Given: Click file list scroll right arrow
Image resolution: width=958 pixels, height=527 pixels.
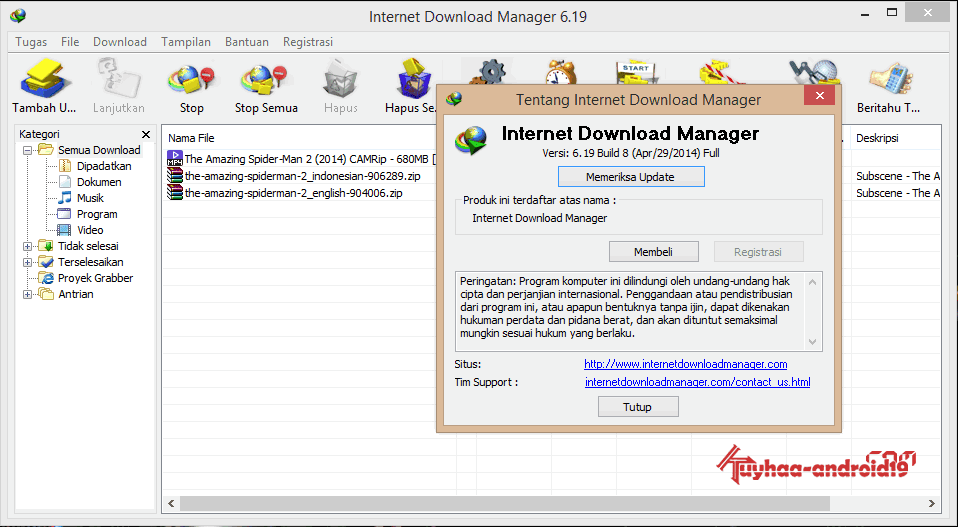Looking at the screenshot, I should coord(931,503).
